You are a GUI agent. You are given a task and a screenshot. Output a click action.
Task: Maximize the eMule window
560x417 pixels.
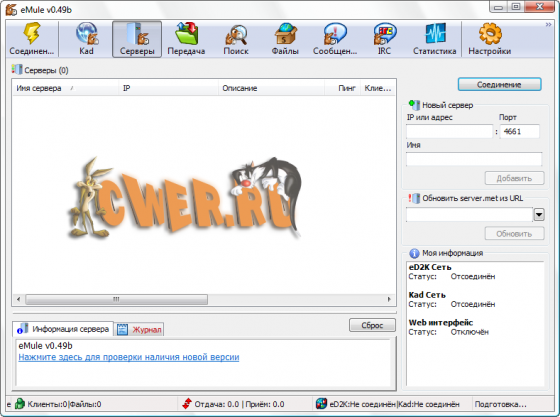pos(516,7)
